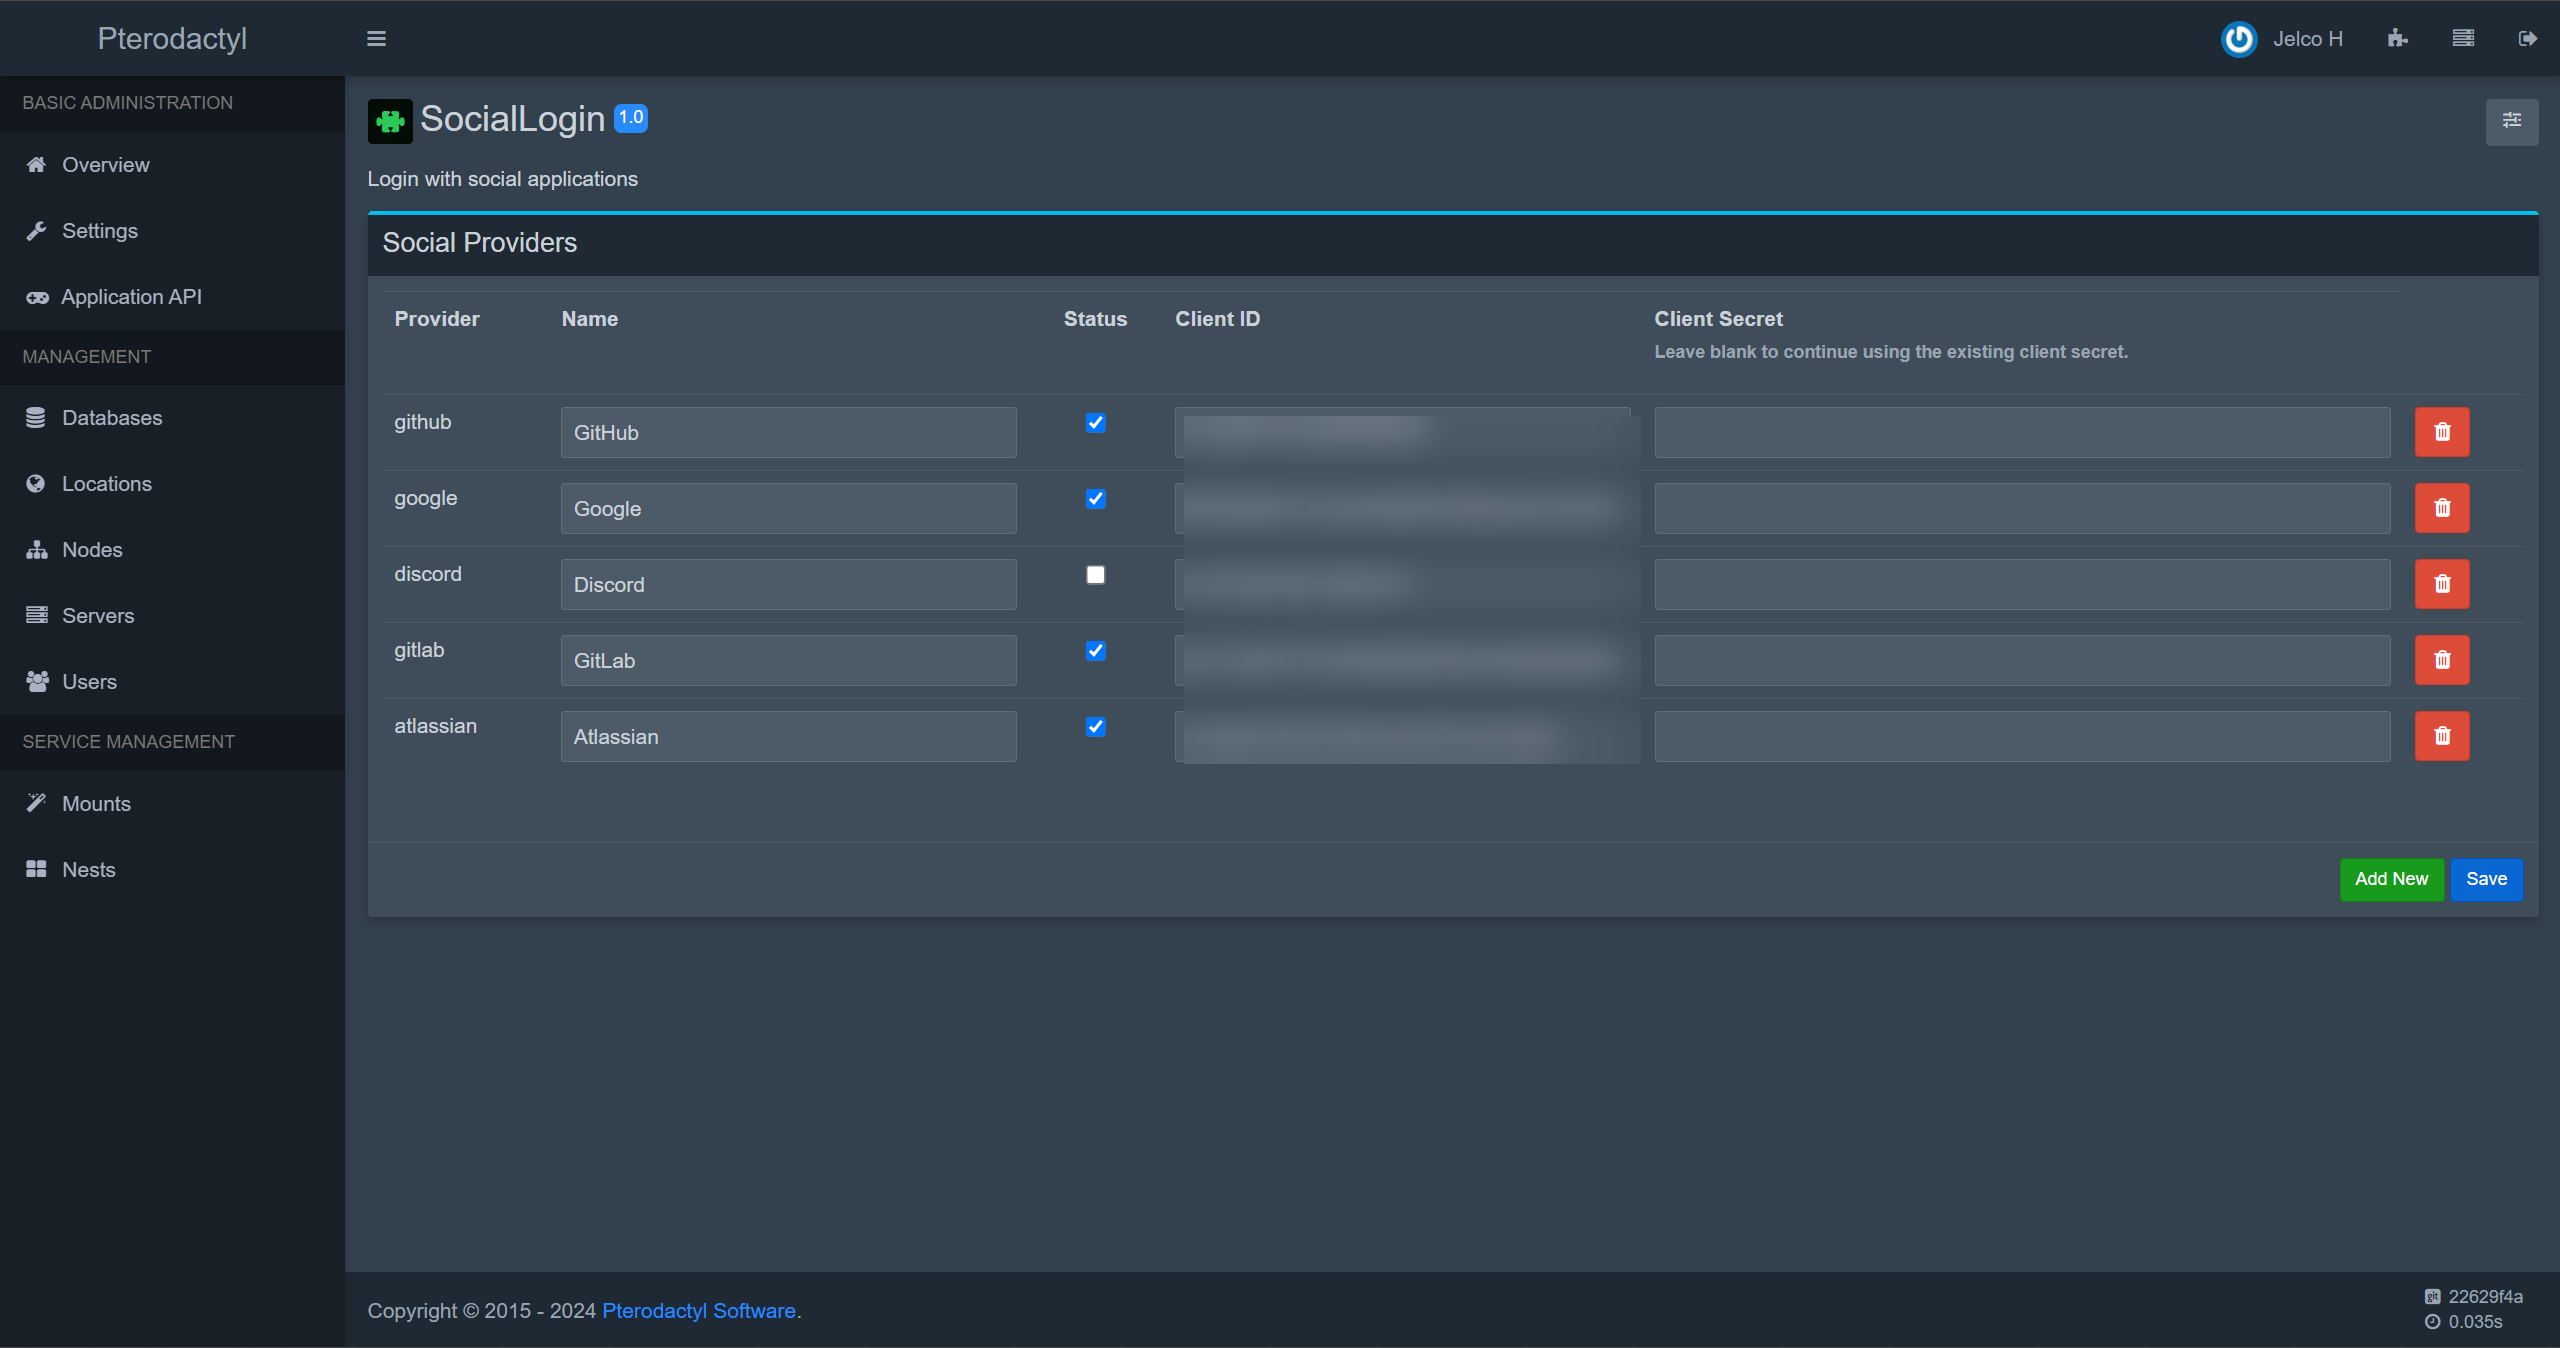Delete the discord provider with trash icon

click(x=2441, y=584)
